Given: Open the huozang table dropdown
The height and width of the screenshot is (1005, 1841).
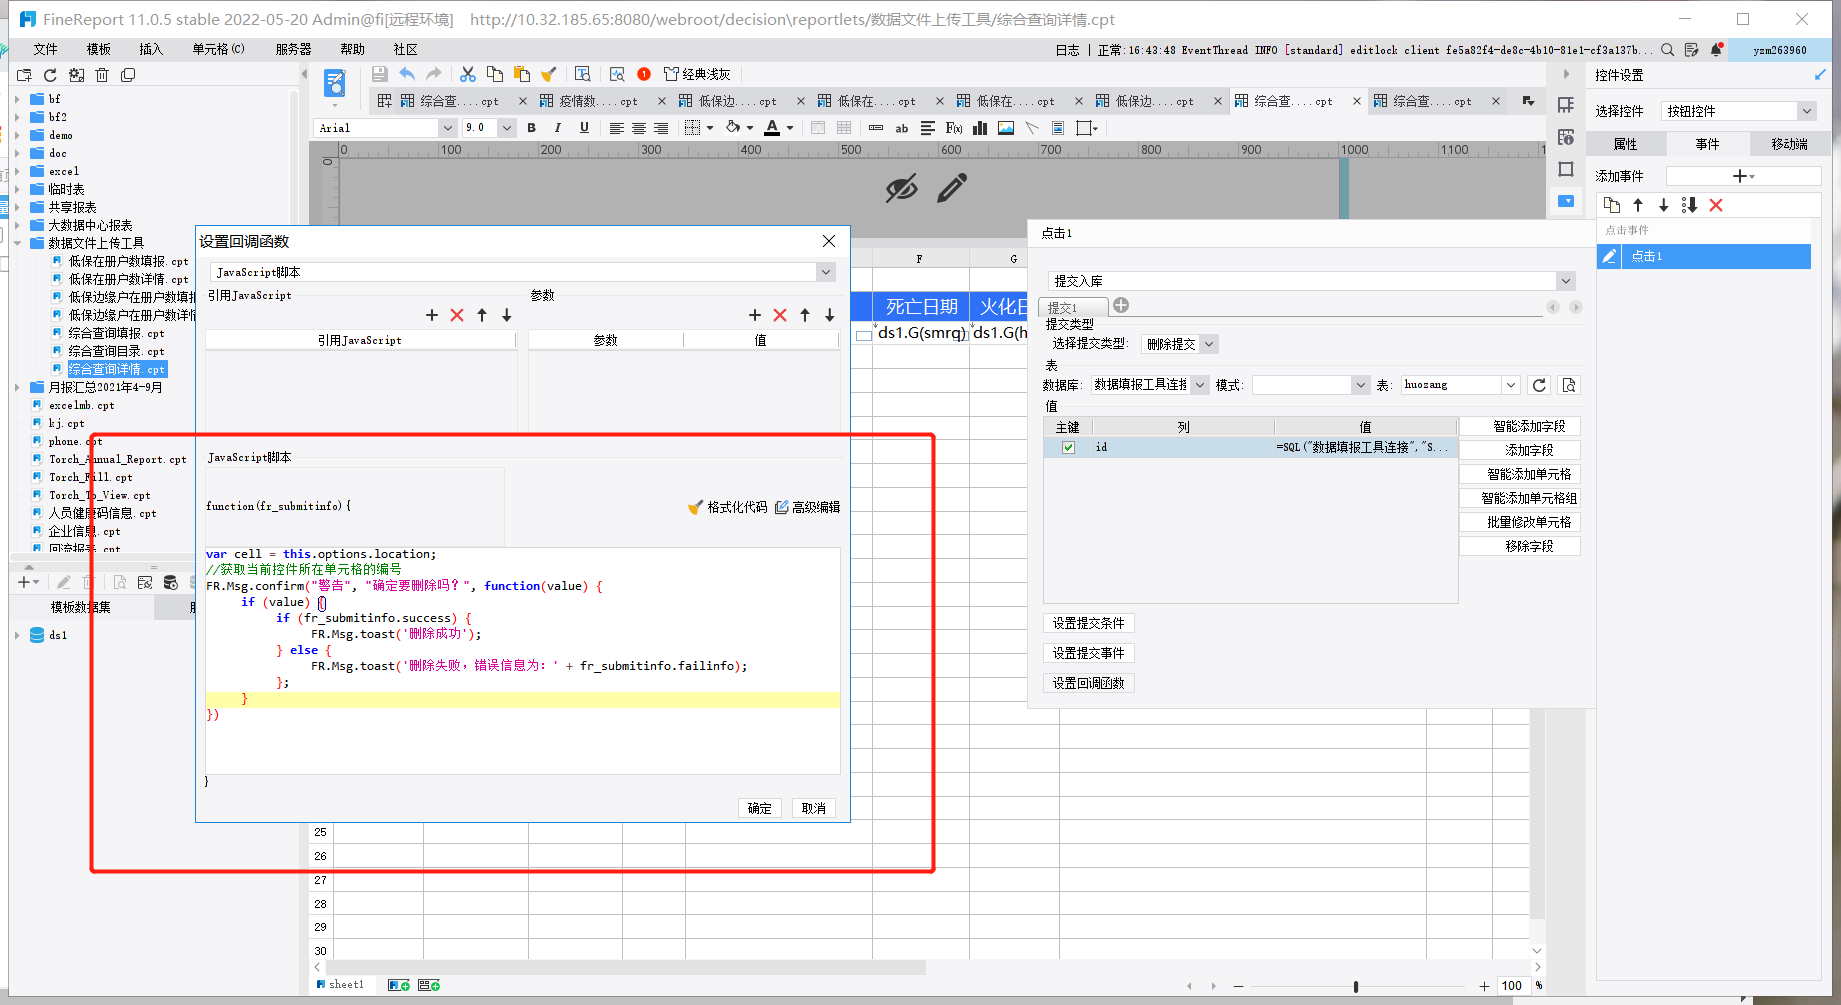Looking at the screenshot, I should [x=1510, y=385].
